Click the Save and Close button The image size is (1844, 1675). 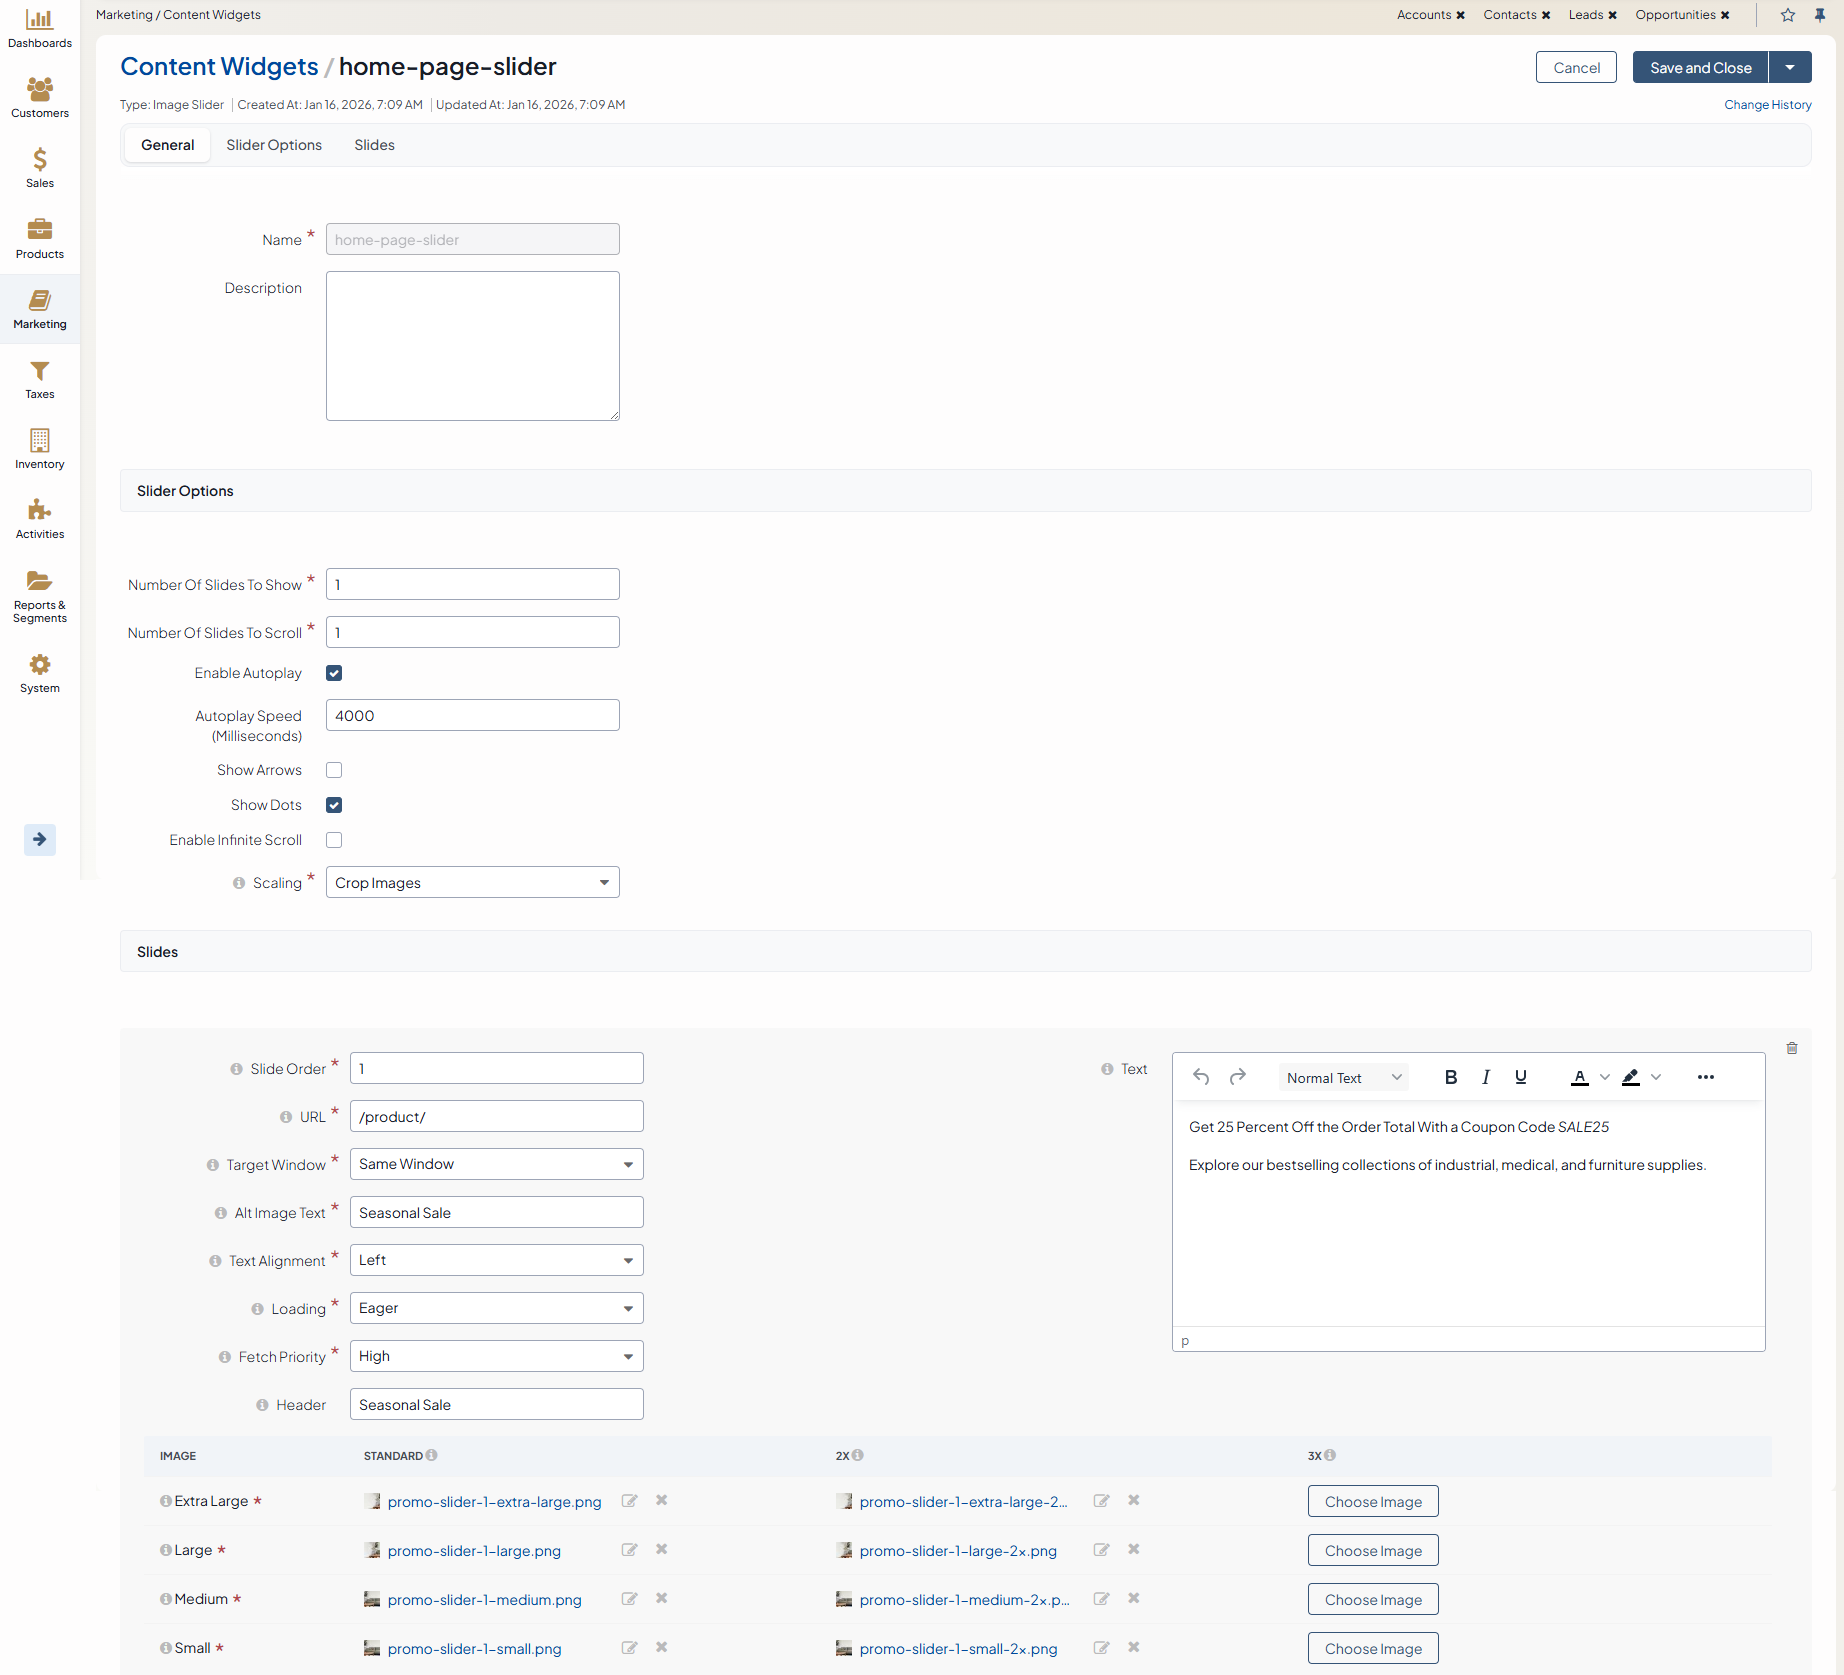(1700, 68)
